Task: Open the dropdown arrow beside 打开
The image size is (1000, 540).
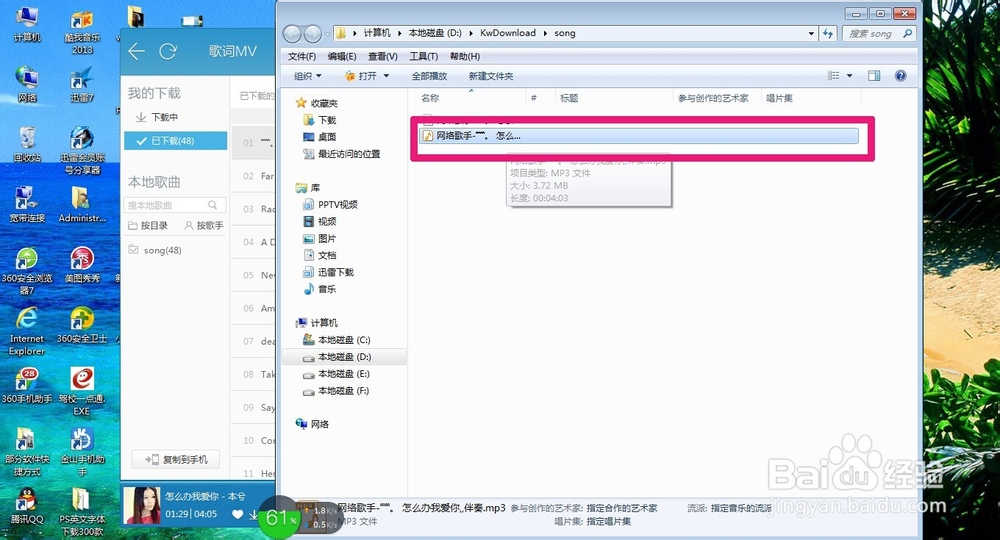Action: (386, 76)
